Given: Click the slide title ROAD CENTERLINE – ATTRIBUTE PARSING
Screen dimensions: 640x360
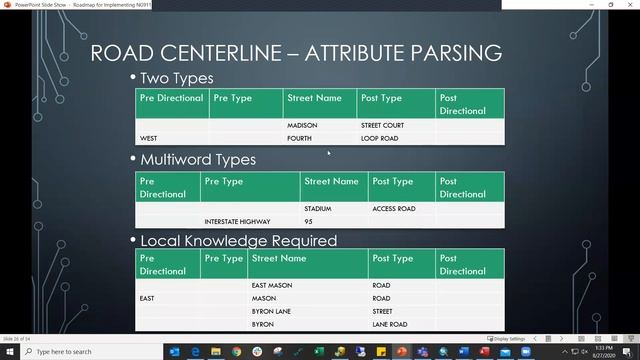Looking at the screenshot, I should click(296, 53).
